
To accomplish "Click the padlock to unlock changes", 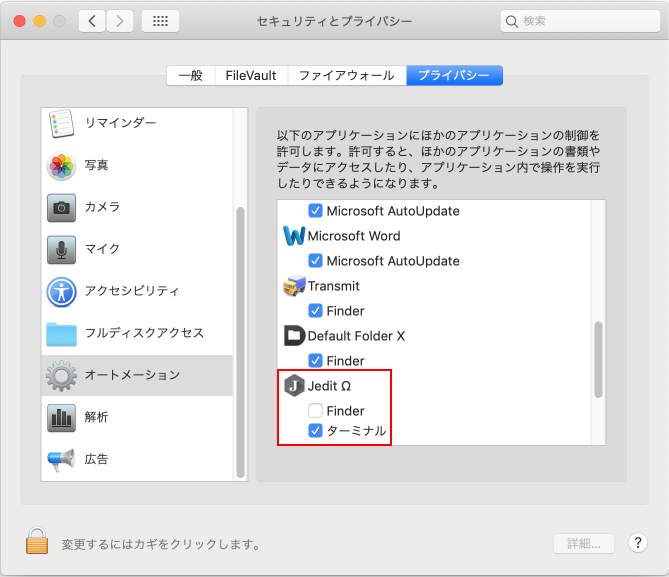I will point(37,540).
